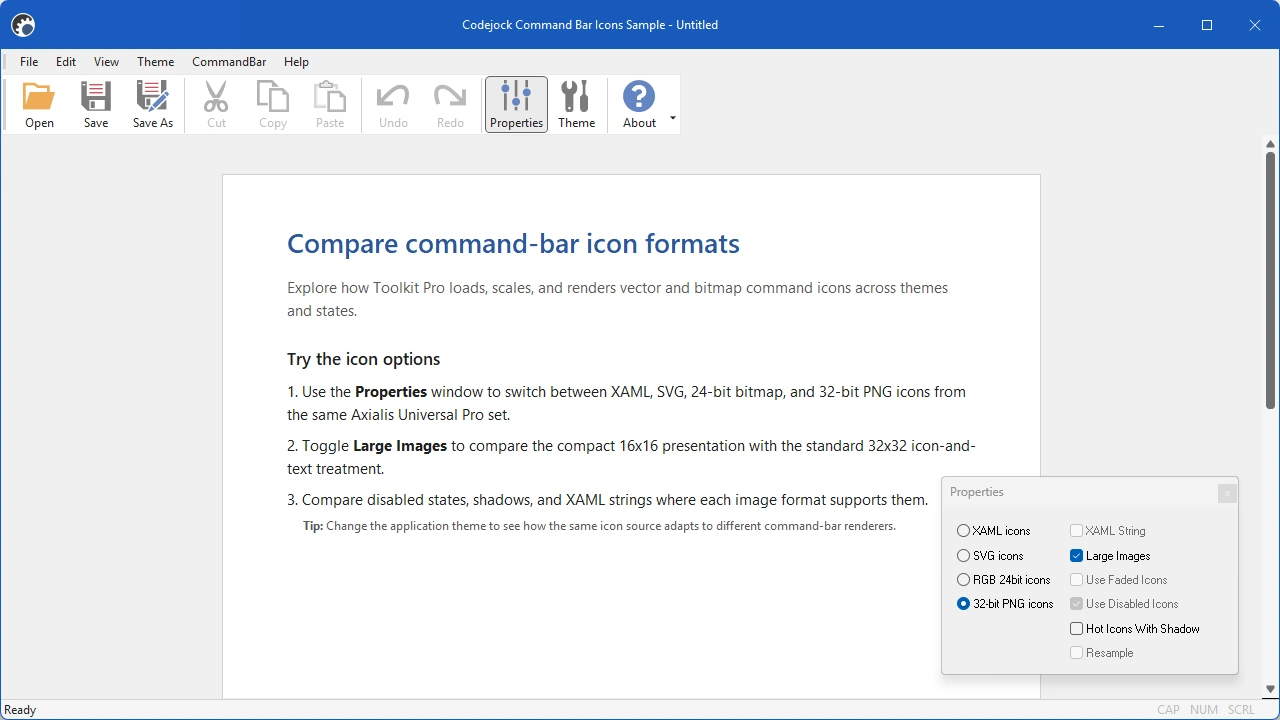Click the "Compare command-bar icon formats" heading

tap(513, 243)
